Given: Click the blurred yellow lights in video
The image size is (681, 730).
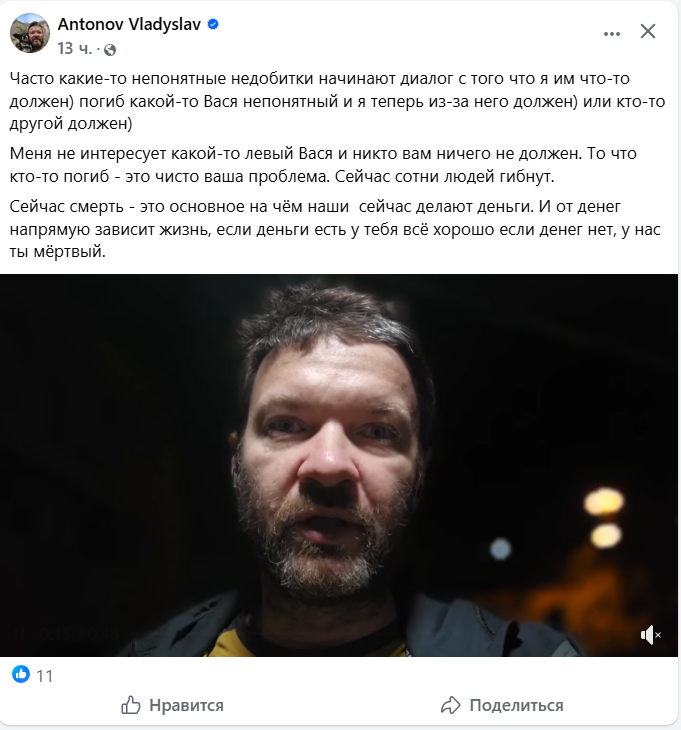Looking at the screenshot, I should tap(605, 517).
